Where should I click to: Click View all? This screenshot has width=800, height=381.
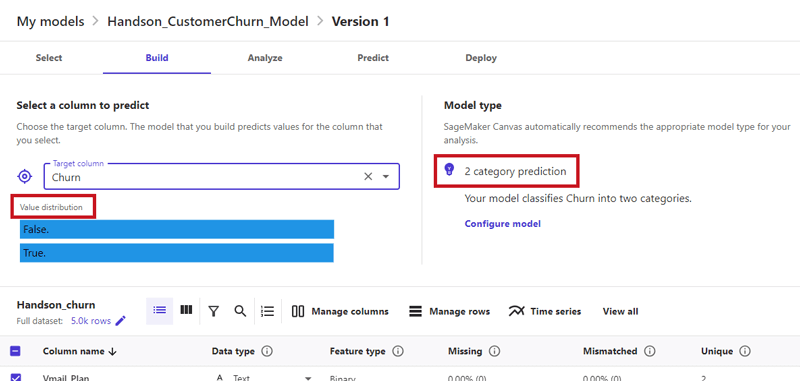[x=620, y=311]
